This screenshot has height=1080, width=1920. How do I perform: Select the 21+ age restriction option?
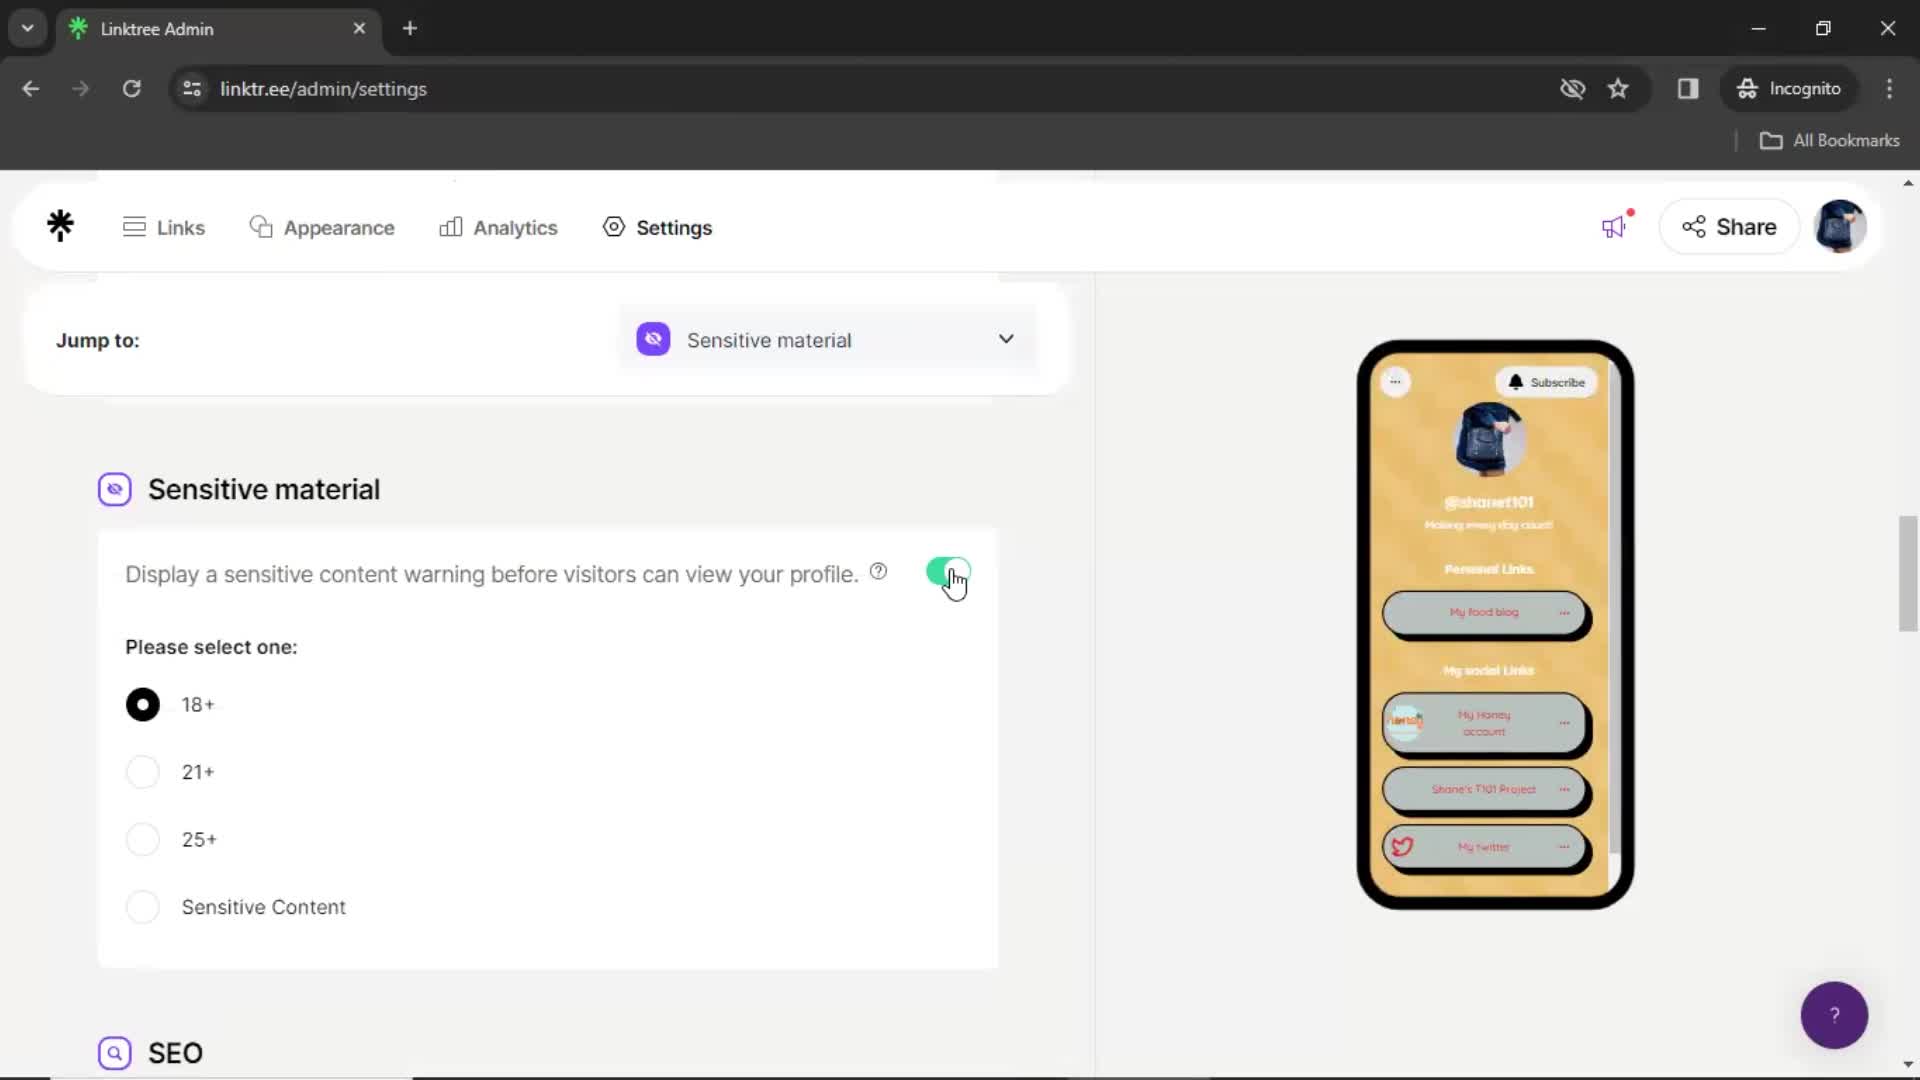pyautogui.click(x=144, y=771)
